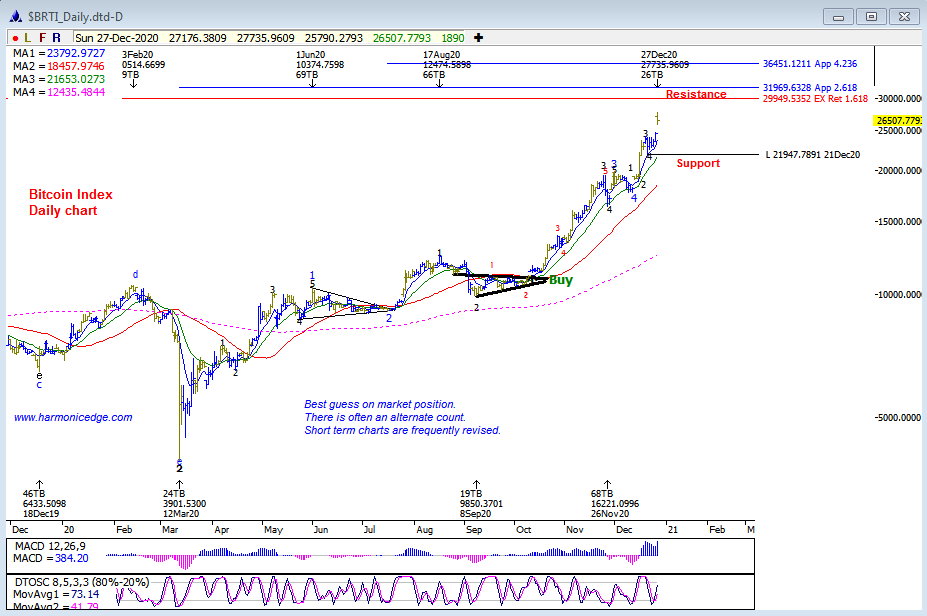
Task: Click the L toolbar letter button
Action: coord(28,38)
